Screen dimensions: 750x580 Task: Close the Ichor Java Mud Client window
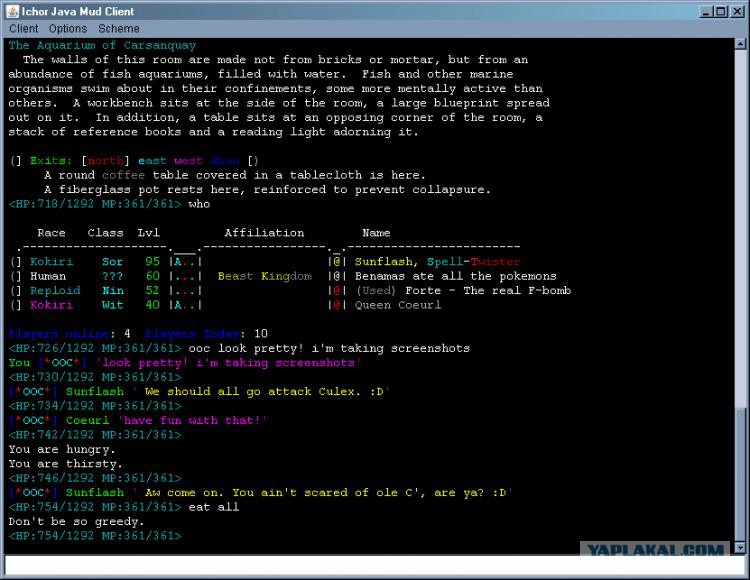[737, 11]
